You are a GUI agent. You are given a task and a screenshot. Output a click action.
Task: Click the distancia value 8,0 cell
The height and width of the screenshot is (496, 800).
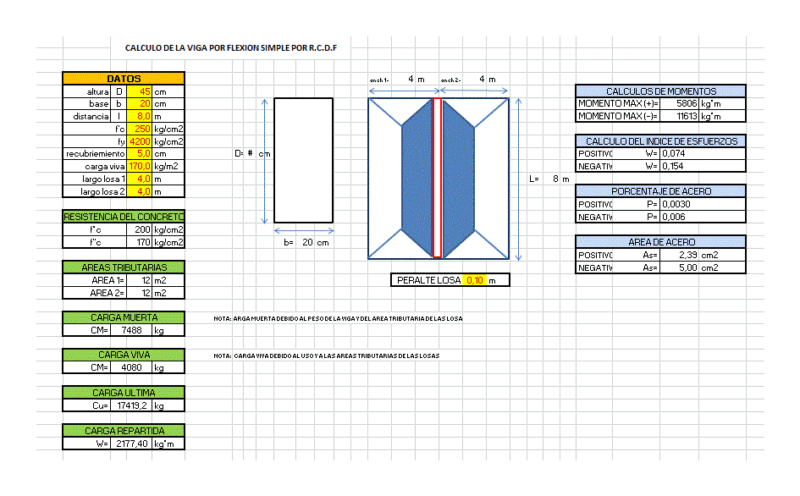coord(139,116)
